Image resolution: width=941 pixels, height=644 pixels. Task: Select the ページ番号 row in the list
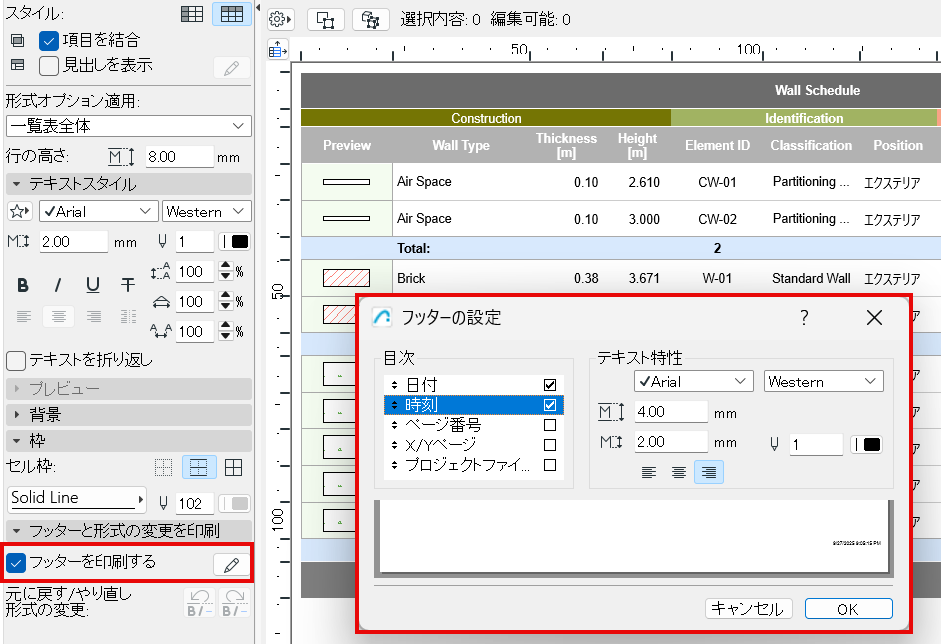474,425
